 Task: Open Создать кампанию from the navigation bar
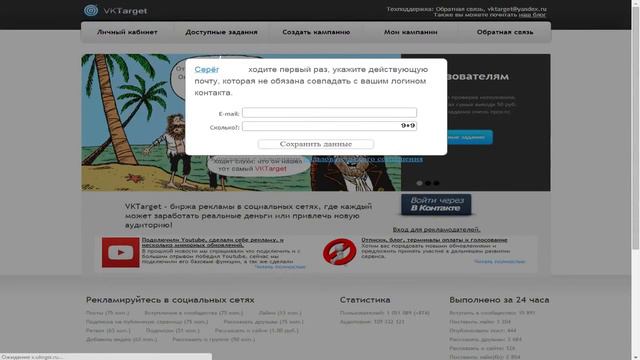[316, 32]
